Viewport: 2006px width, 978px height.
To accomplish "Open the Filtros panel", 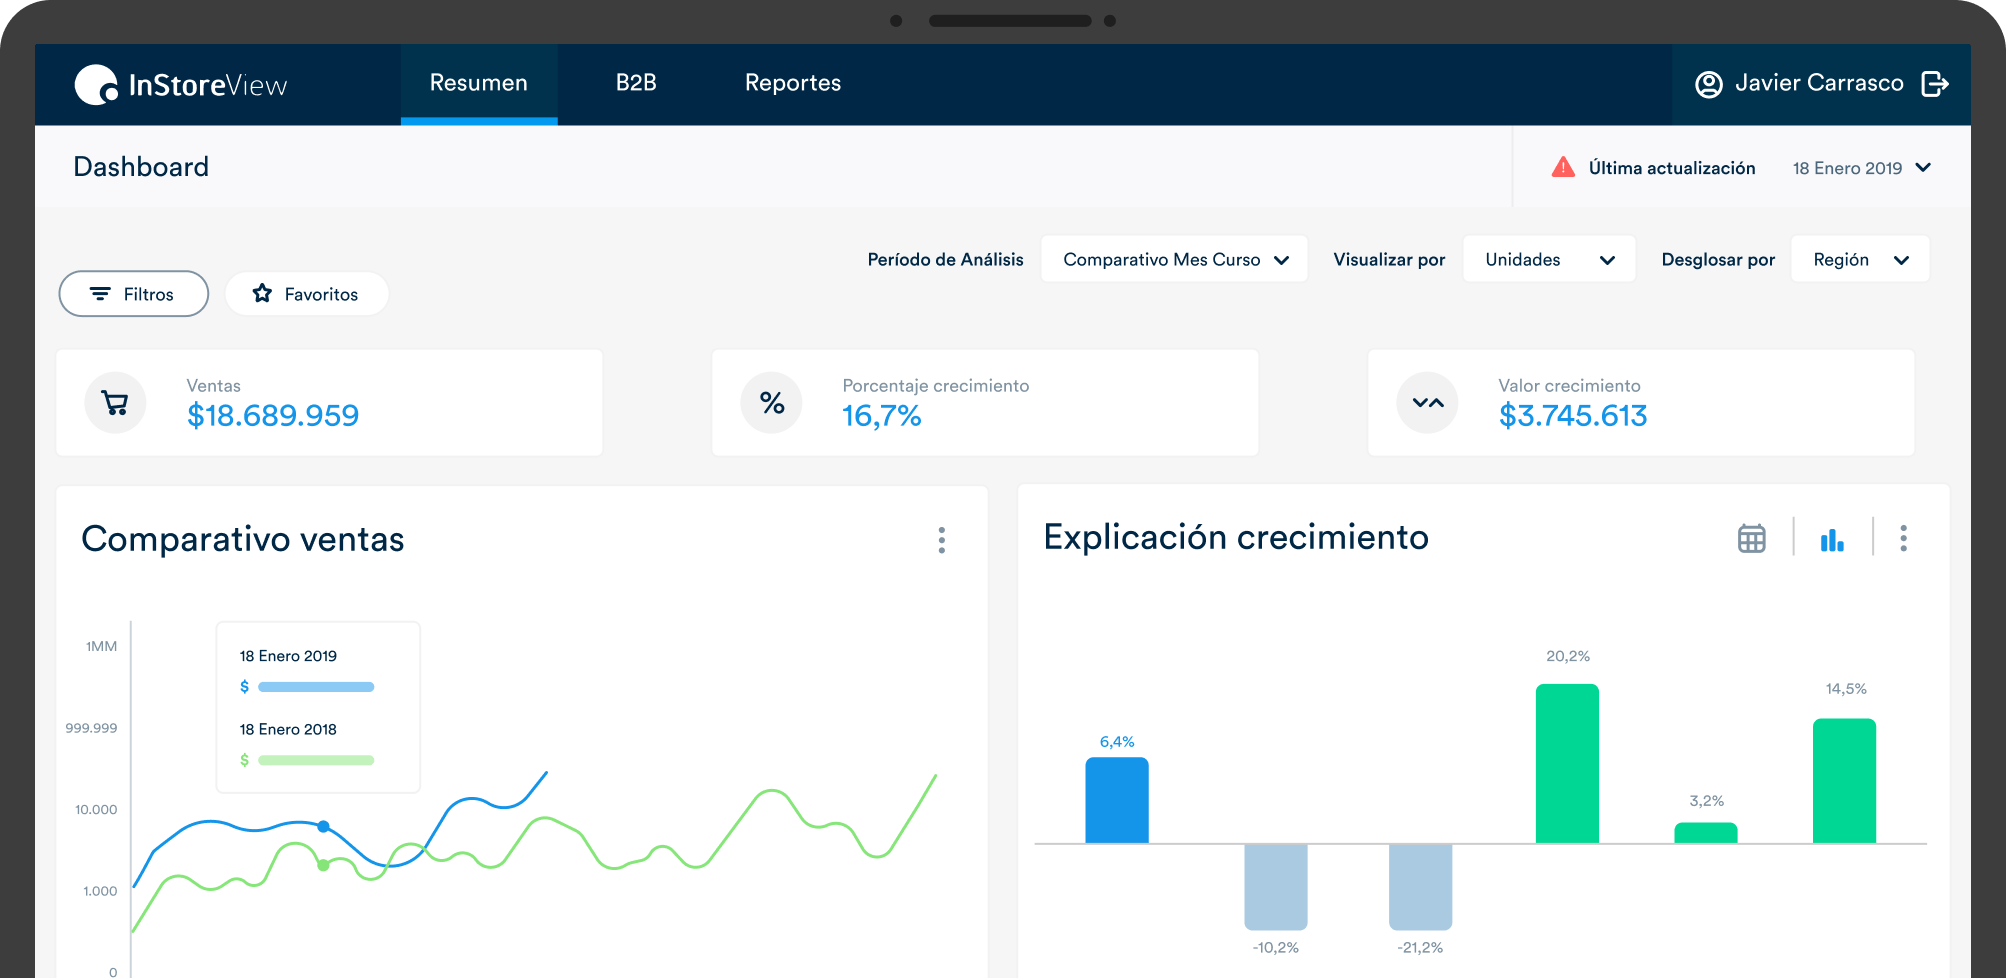I will tap(133, 293).
